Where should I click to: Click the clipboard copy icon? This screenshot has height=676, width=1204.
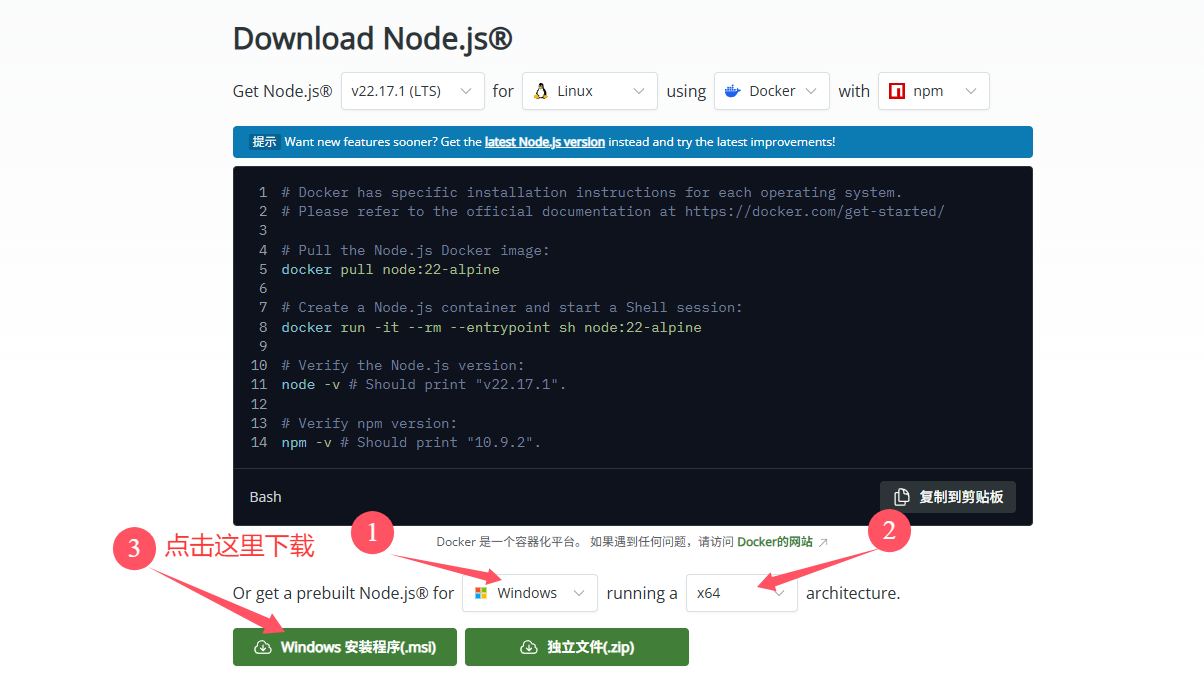coord(902,497)
